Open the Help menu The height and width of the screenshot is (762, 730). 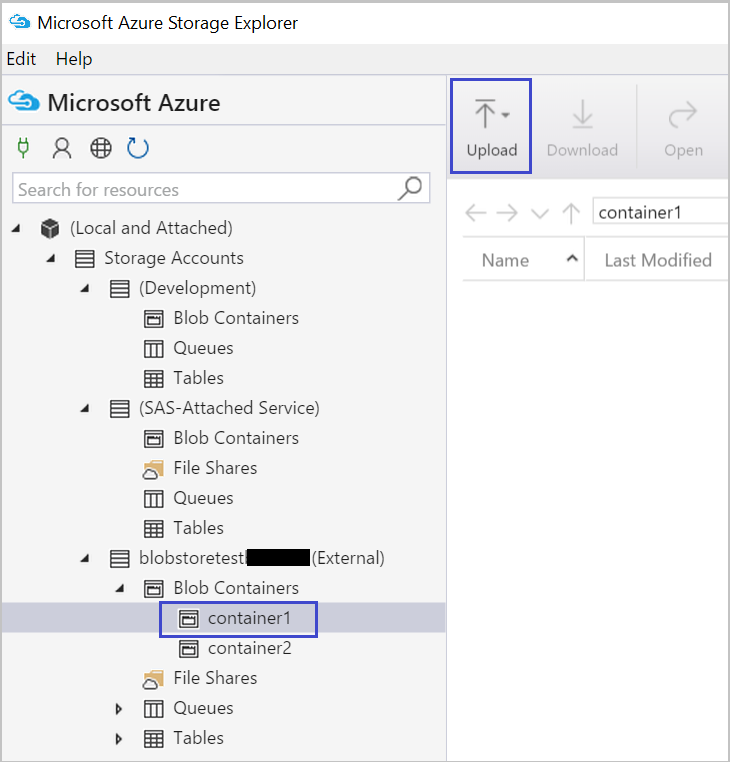pos(74,59)
